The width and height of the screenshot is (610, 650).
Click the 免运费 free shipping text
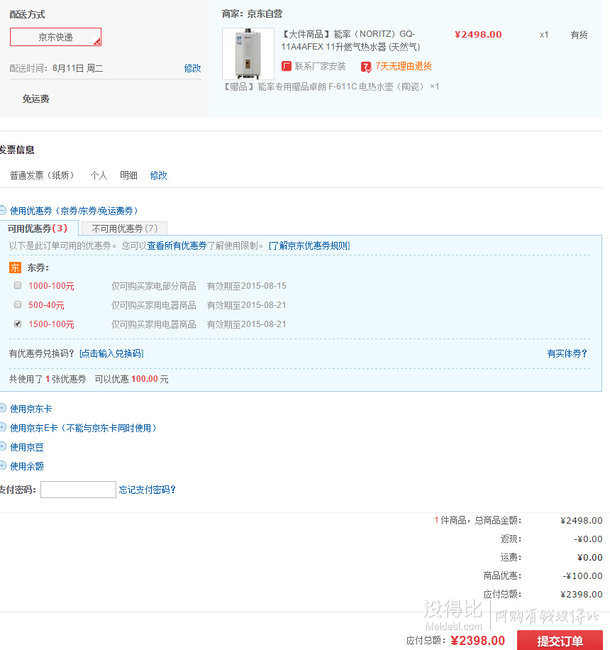(36, 99)
